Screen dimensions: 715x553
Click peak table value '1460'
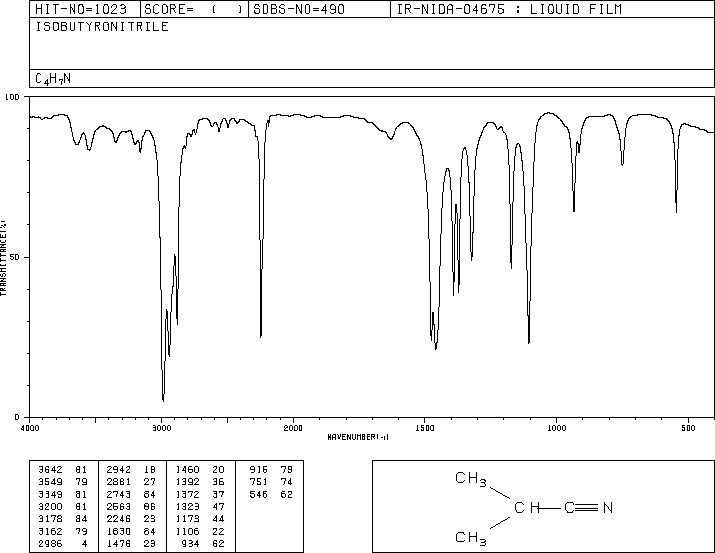pyautogui.click(x=187, y=470)
